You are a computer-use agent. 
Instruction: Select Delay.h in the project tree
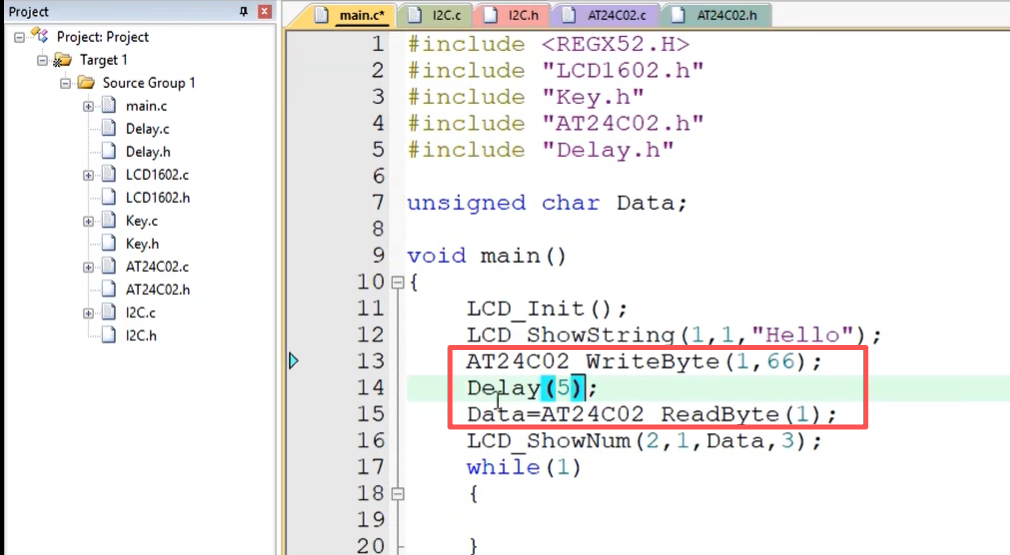148,152
